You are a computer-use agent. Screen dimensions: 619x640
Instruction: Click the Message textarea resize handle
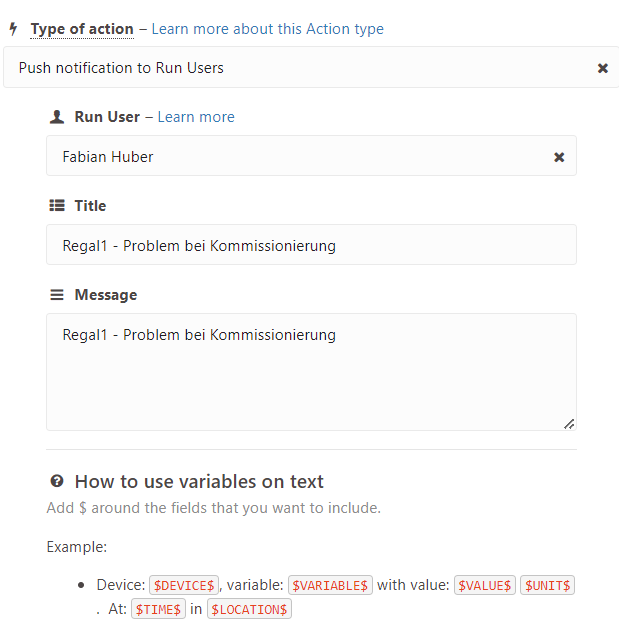click(569, 423)
